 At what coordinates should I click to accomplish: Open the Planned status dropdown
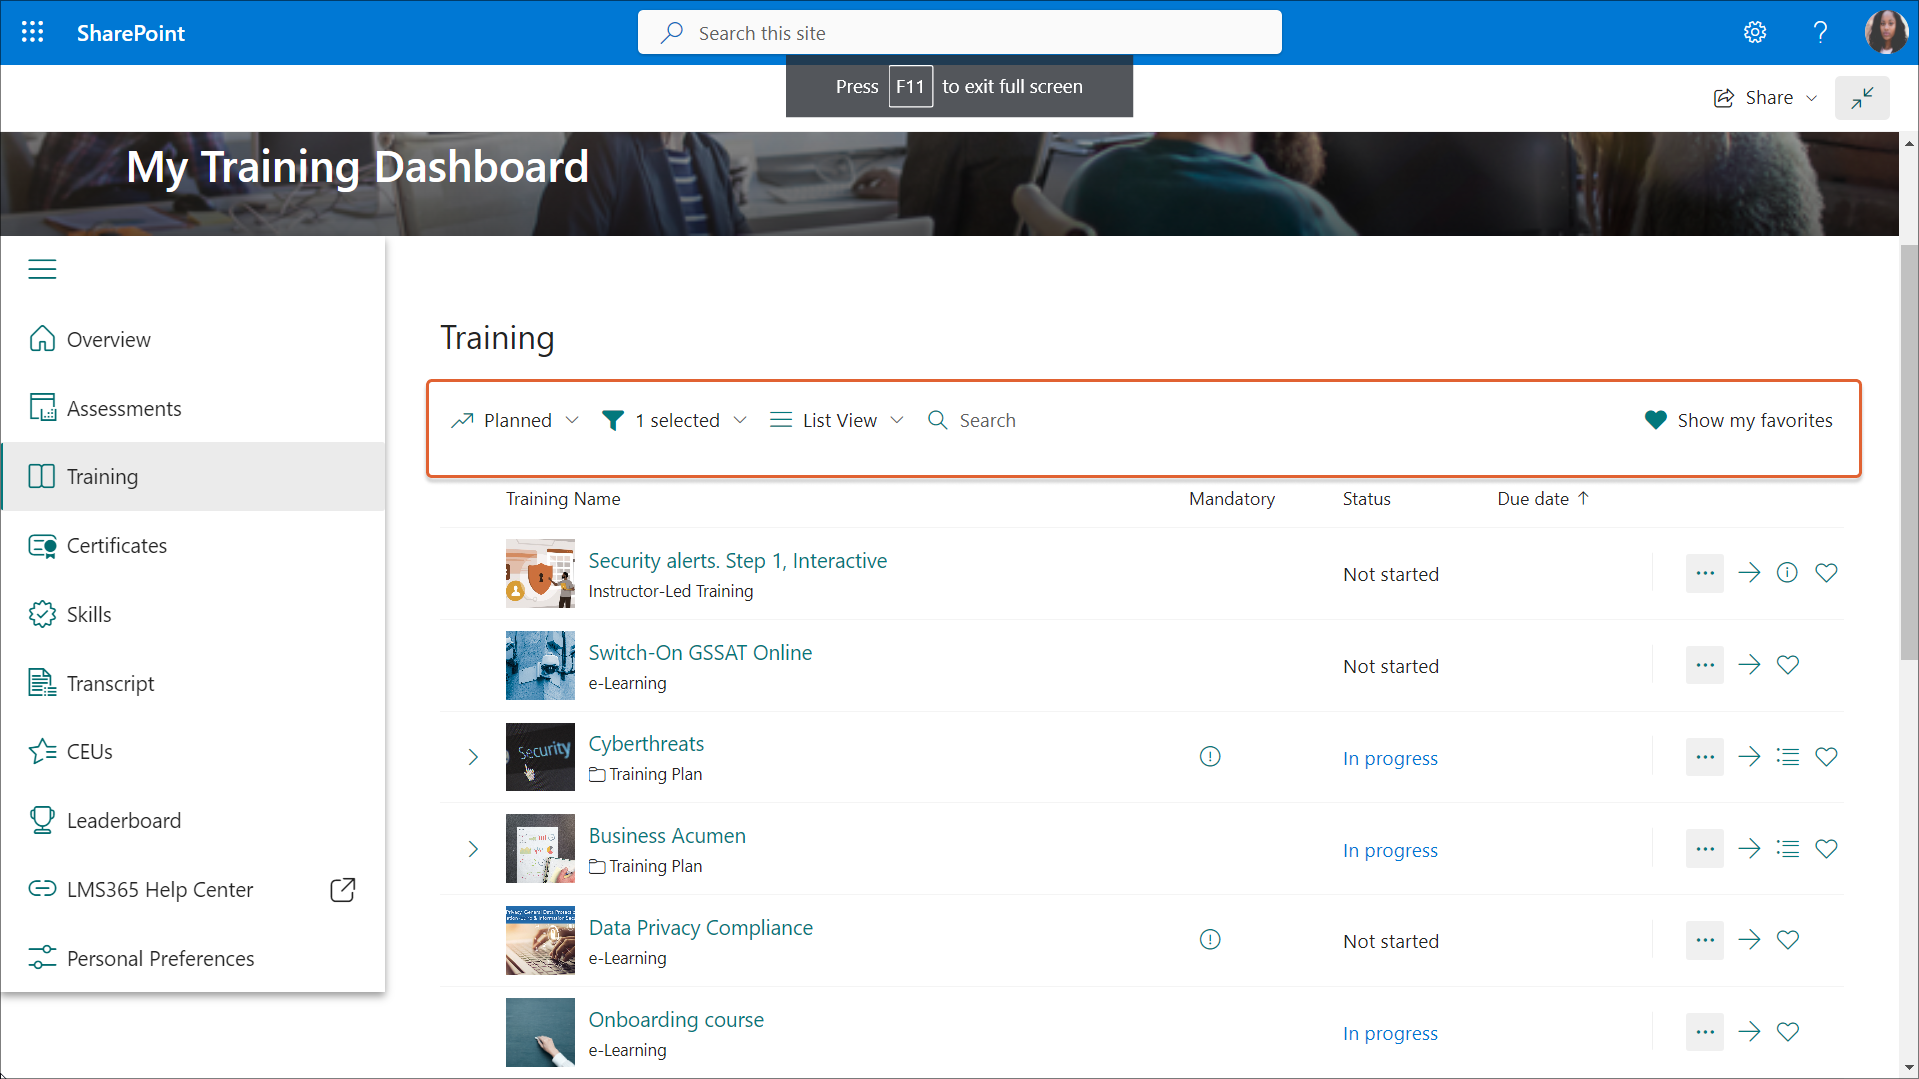[515, 420]
